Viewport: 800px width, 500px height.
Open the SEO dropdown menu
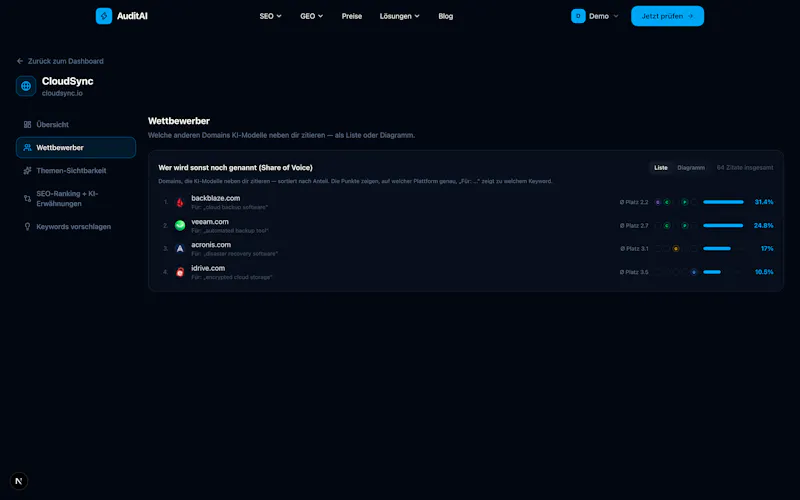(x=270, y=16)
